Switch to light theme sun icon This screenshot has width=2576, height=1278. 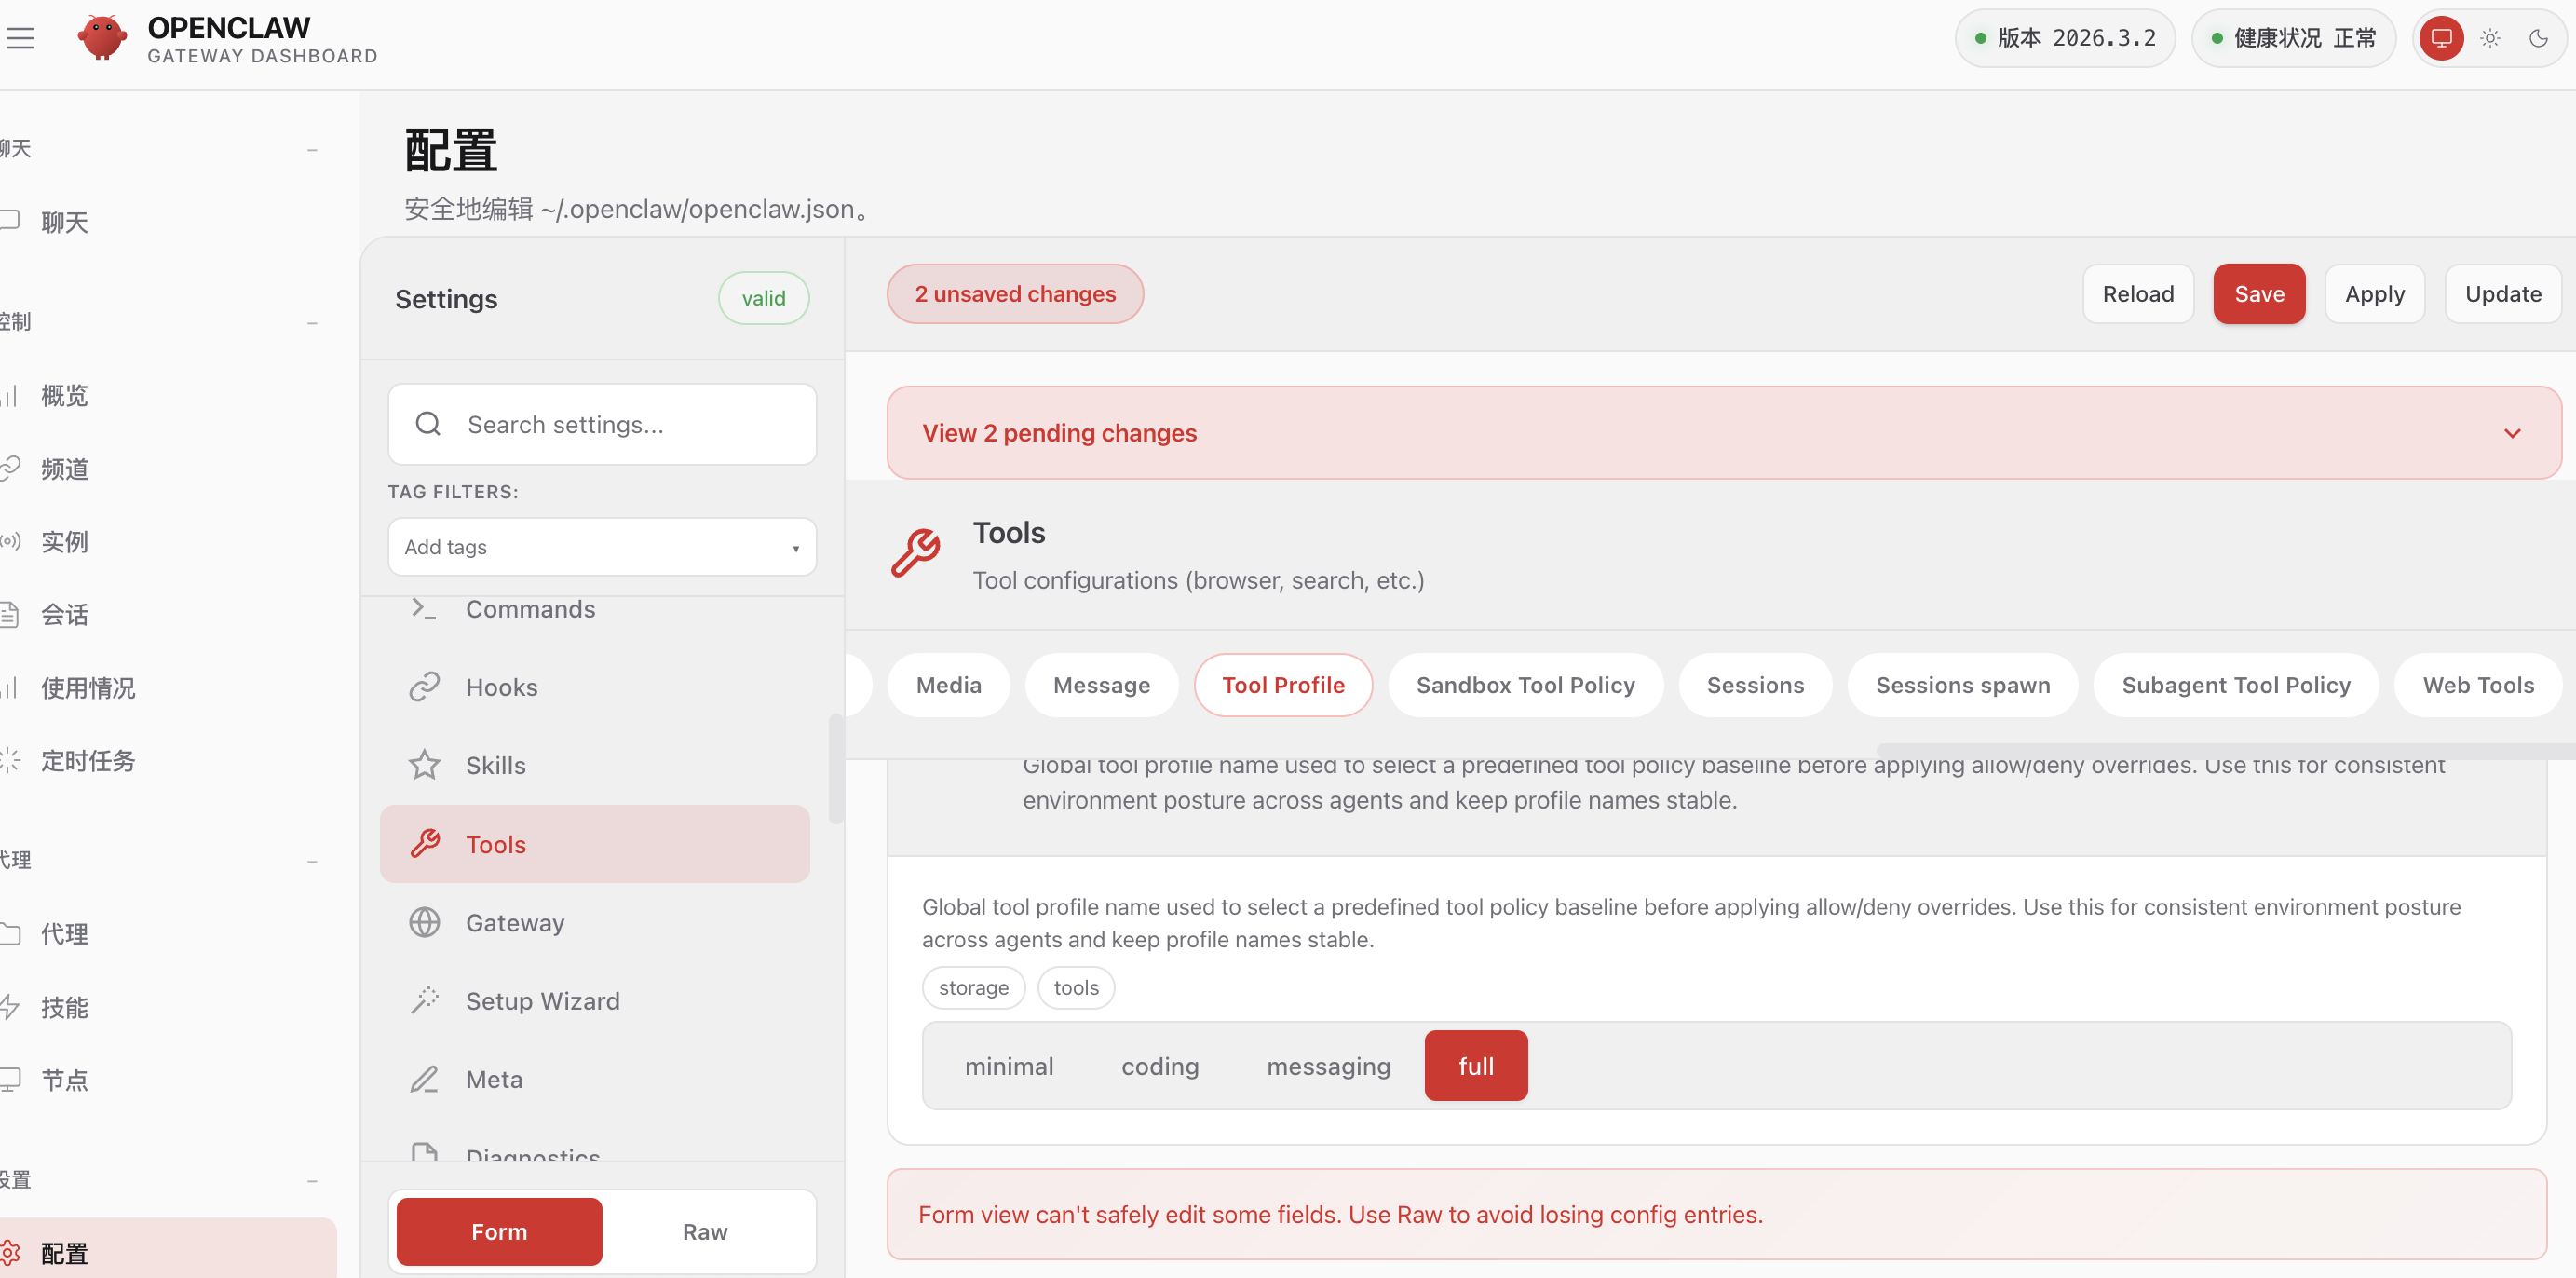click(2490, 38)
